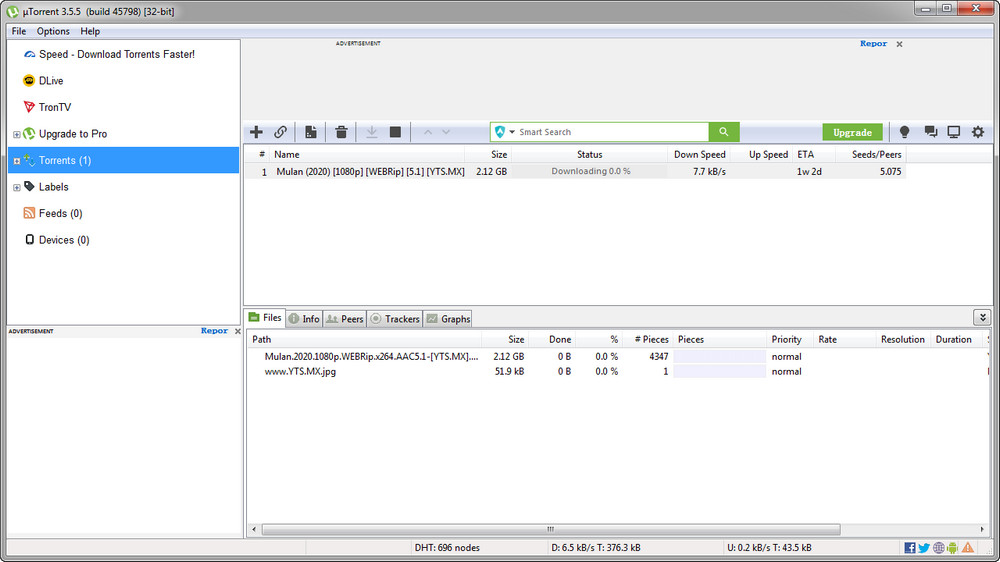This screenshot has height=562, width=1000.
Task: Switch to the Peers tab
Action: [345, 319]
